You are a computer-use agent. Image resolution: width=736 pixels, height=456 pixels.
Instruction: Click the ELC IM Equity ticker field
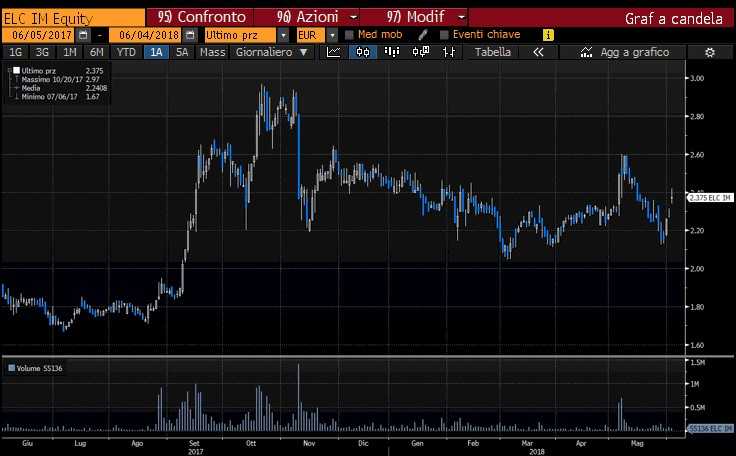[73, 18]
